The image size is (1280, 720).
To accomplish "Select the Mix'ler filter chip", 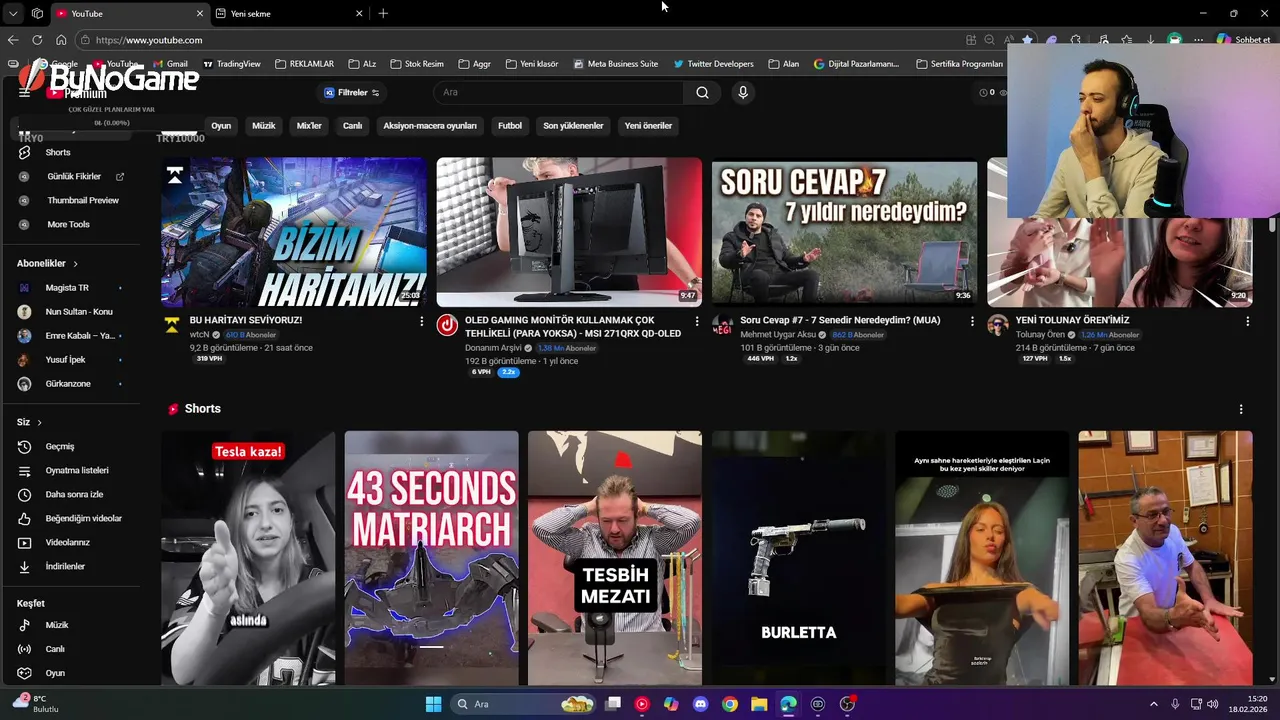I will 309,126.
